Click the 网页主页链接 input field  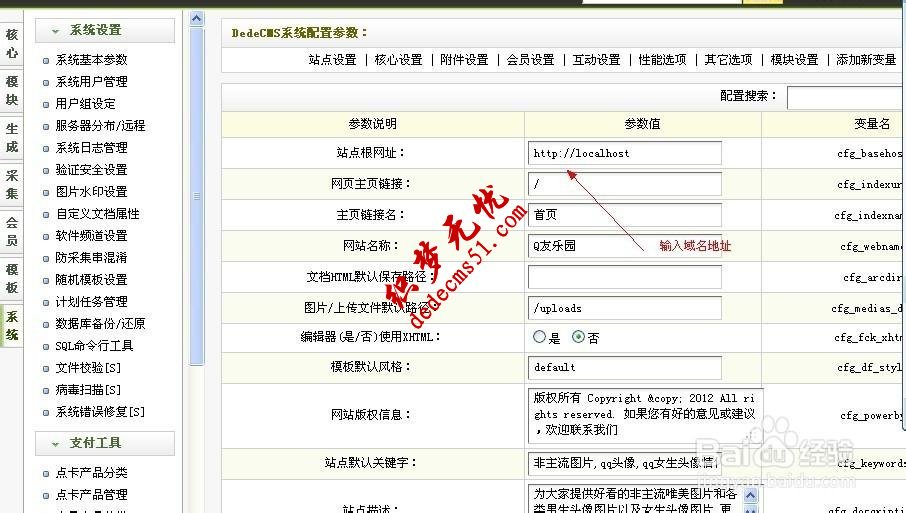[x=625, y=184]
